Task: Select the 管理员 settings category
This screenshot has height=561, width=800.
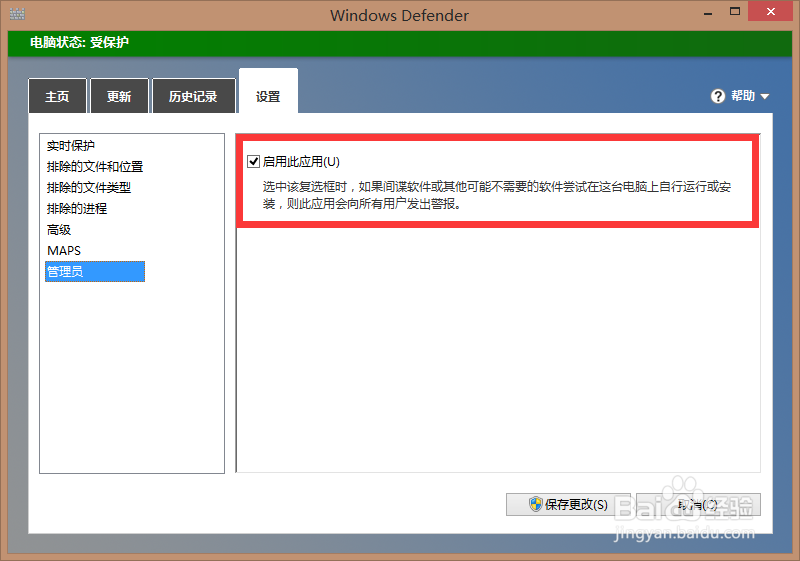Action: (x=95, y=271)
